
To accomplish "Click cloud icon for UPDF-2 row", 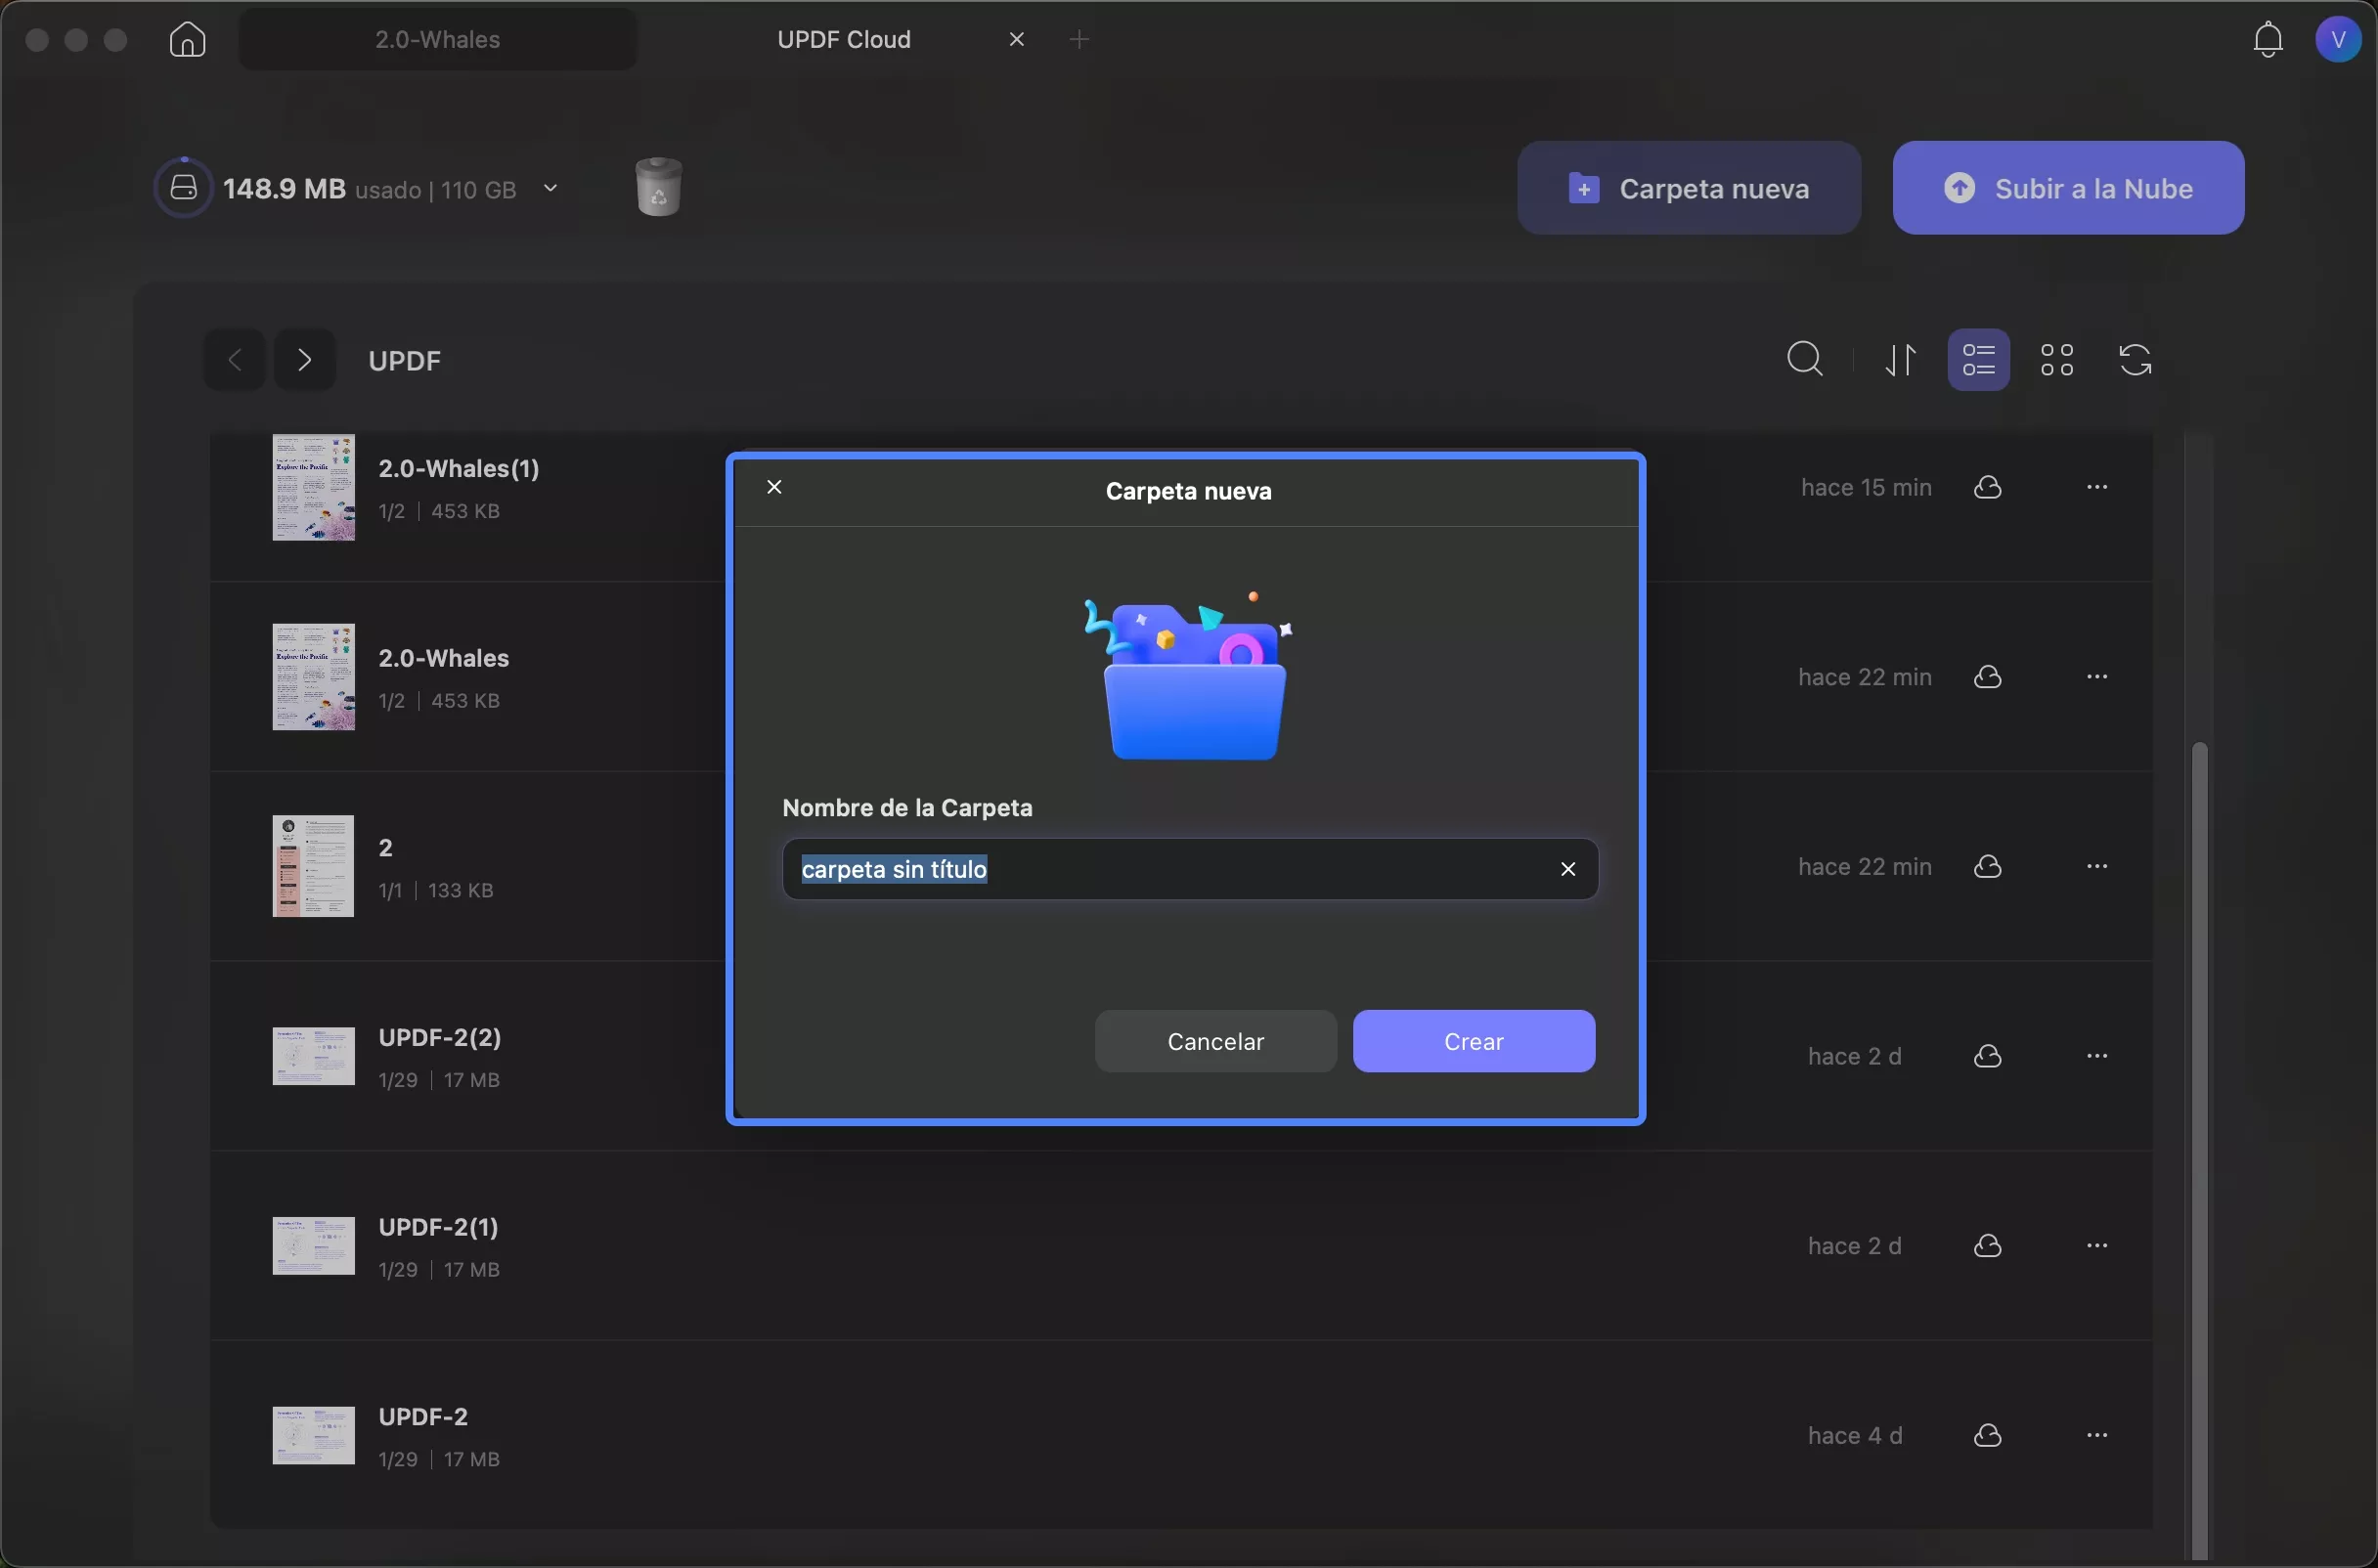I will [1988, 1435].
